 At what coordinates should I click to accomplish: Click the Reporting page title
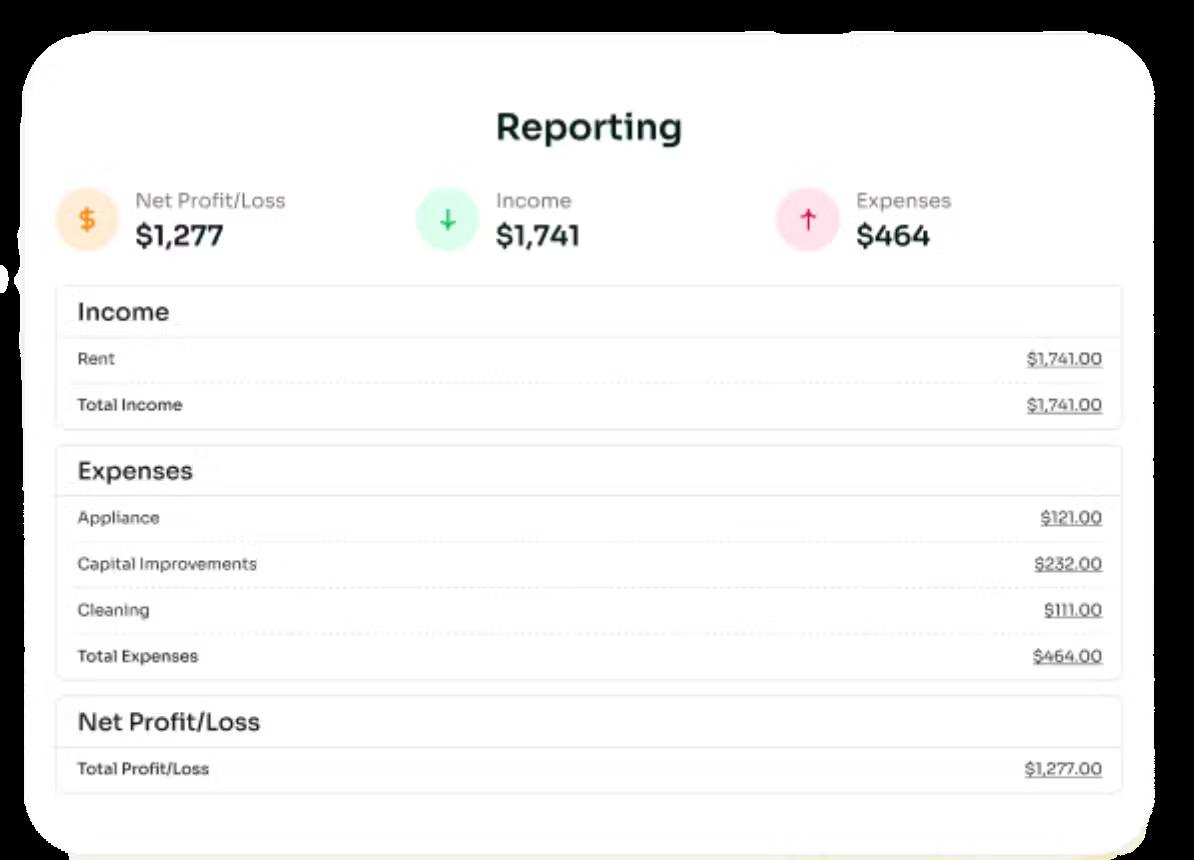(x=589, y=128)
